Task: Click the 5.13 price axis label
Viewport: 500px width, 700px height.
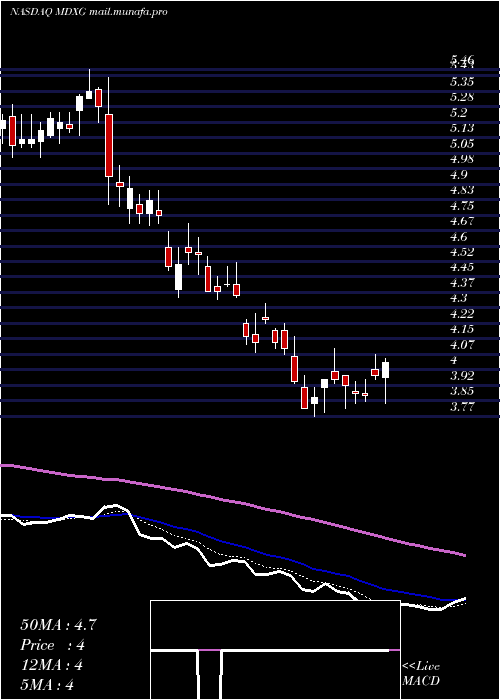Action: pos(462,128)
